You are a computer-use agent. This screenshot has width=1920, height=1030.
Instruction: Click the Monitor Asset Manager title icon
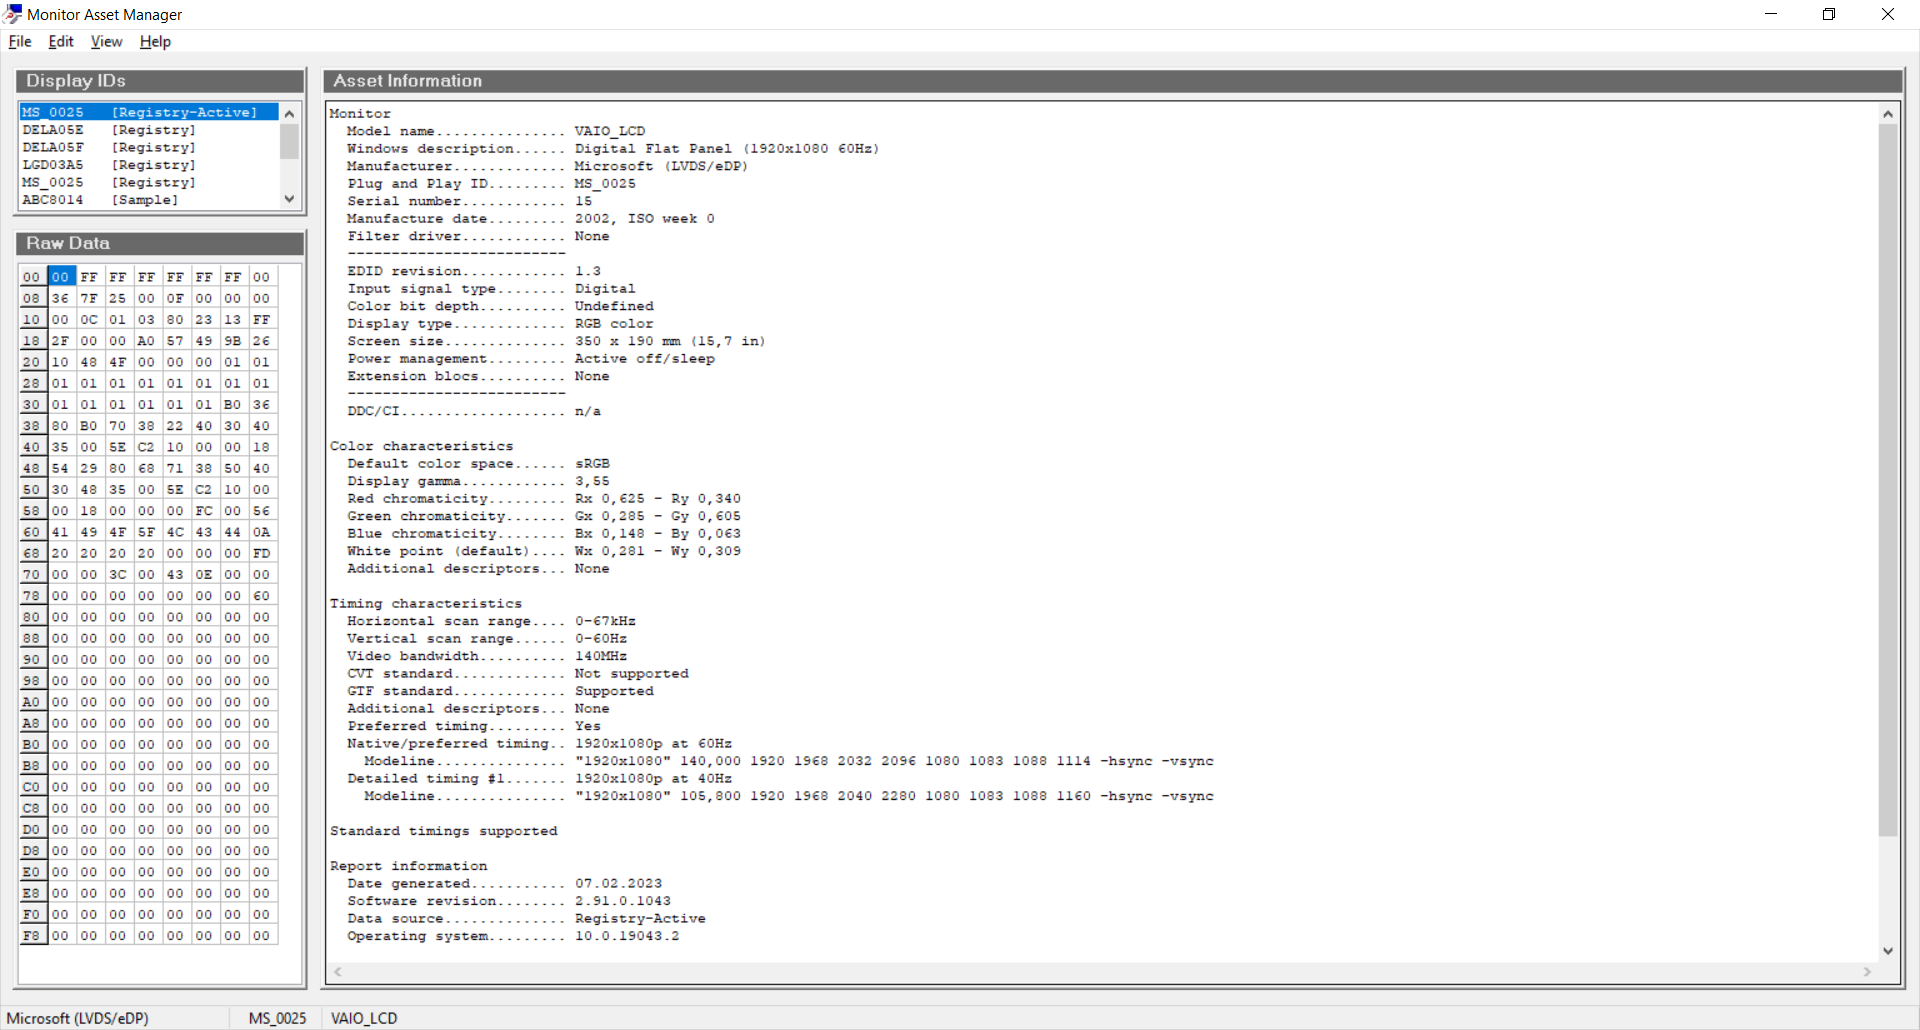click(x=13, y=14)
